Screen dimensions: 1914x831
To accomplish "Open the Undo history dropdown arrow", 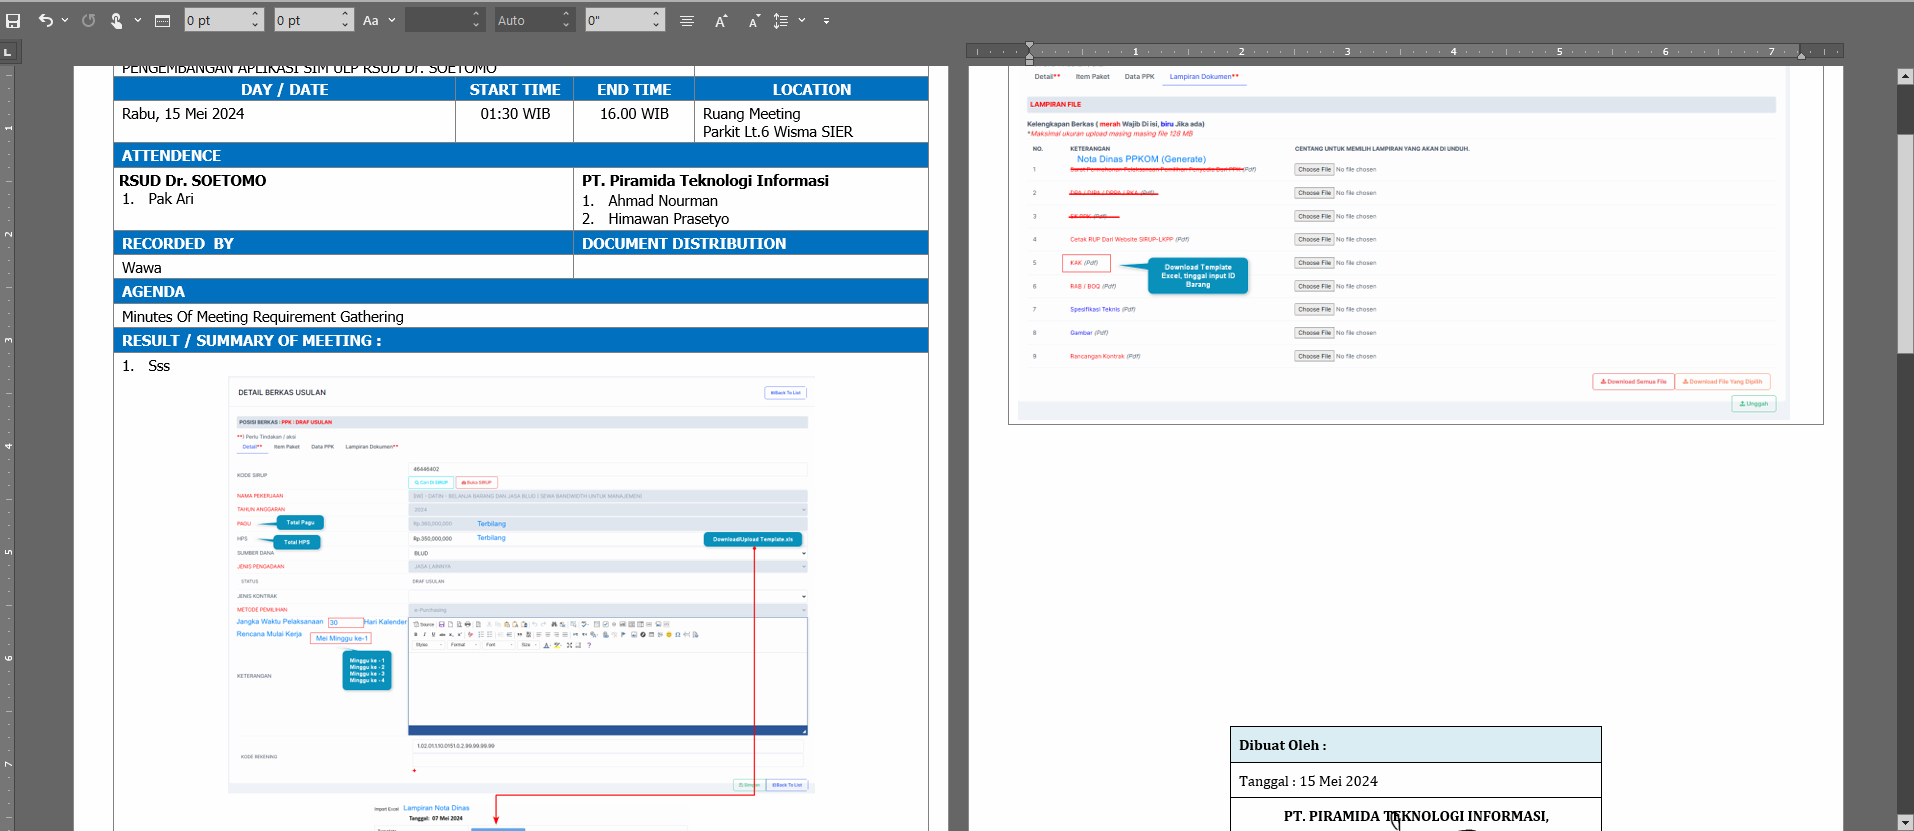I will [65, 20].
